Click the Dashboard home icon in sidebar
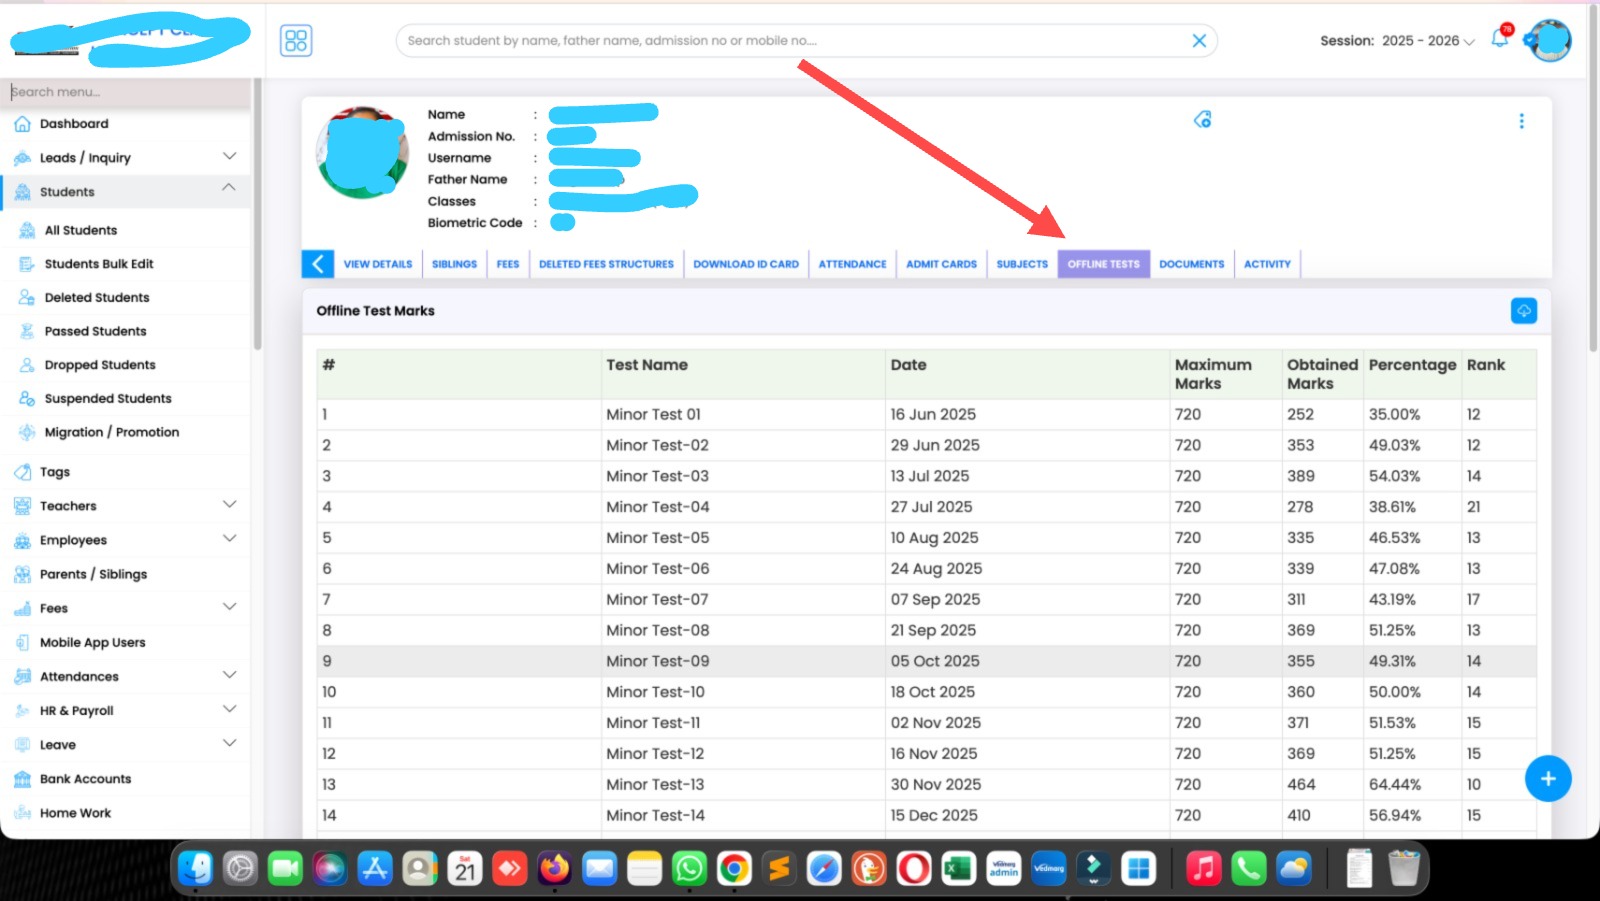This screenshot has width=1600, height=901. pos(23,124)
